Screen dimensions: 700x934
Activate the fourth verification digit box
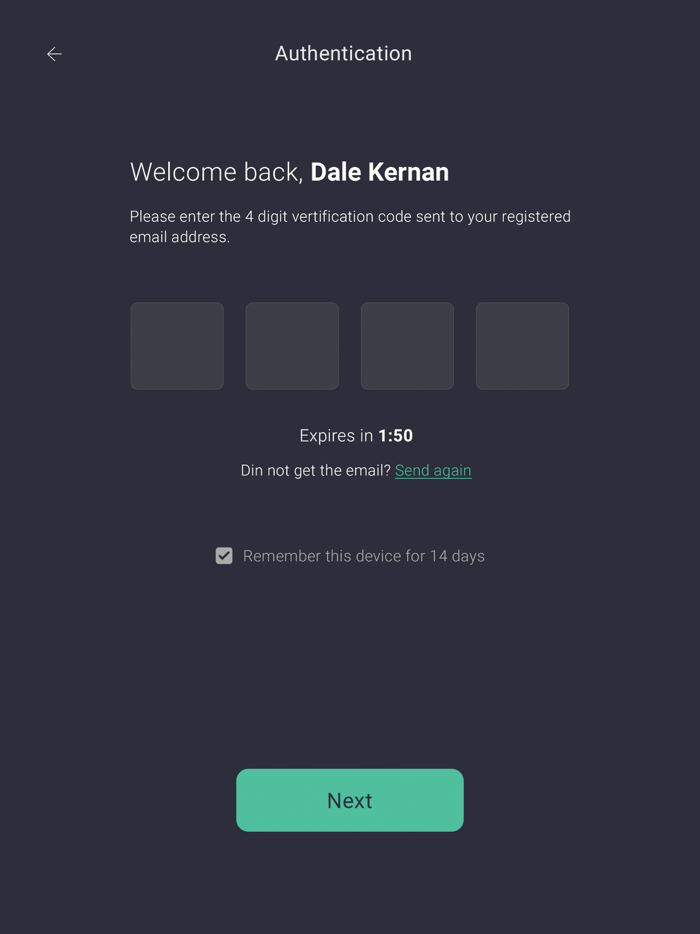point(522,346)
